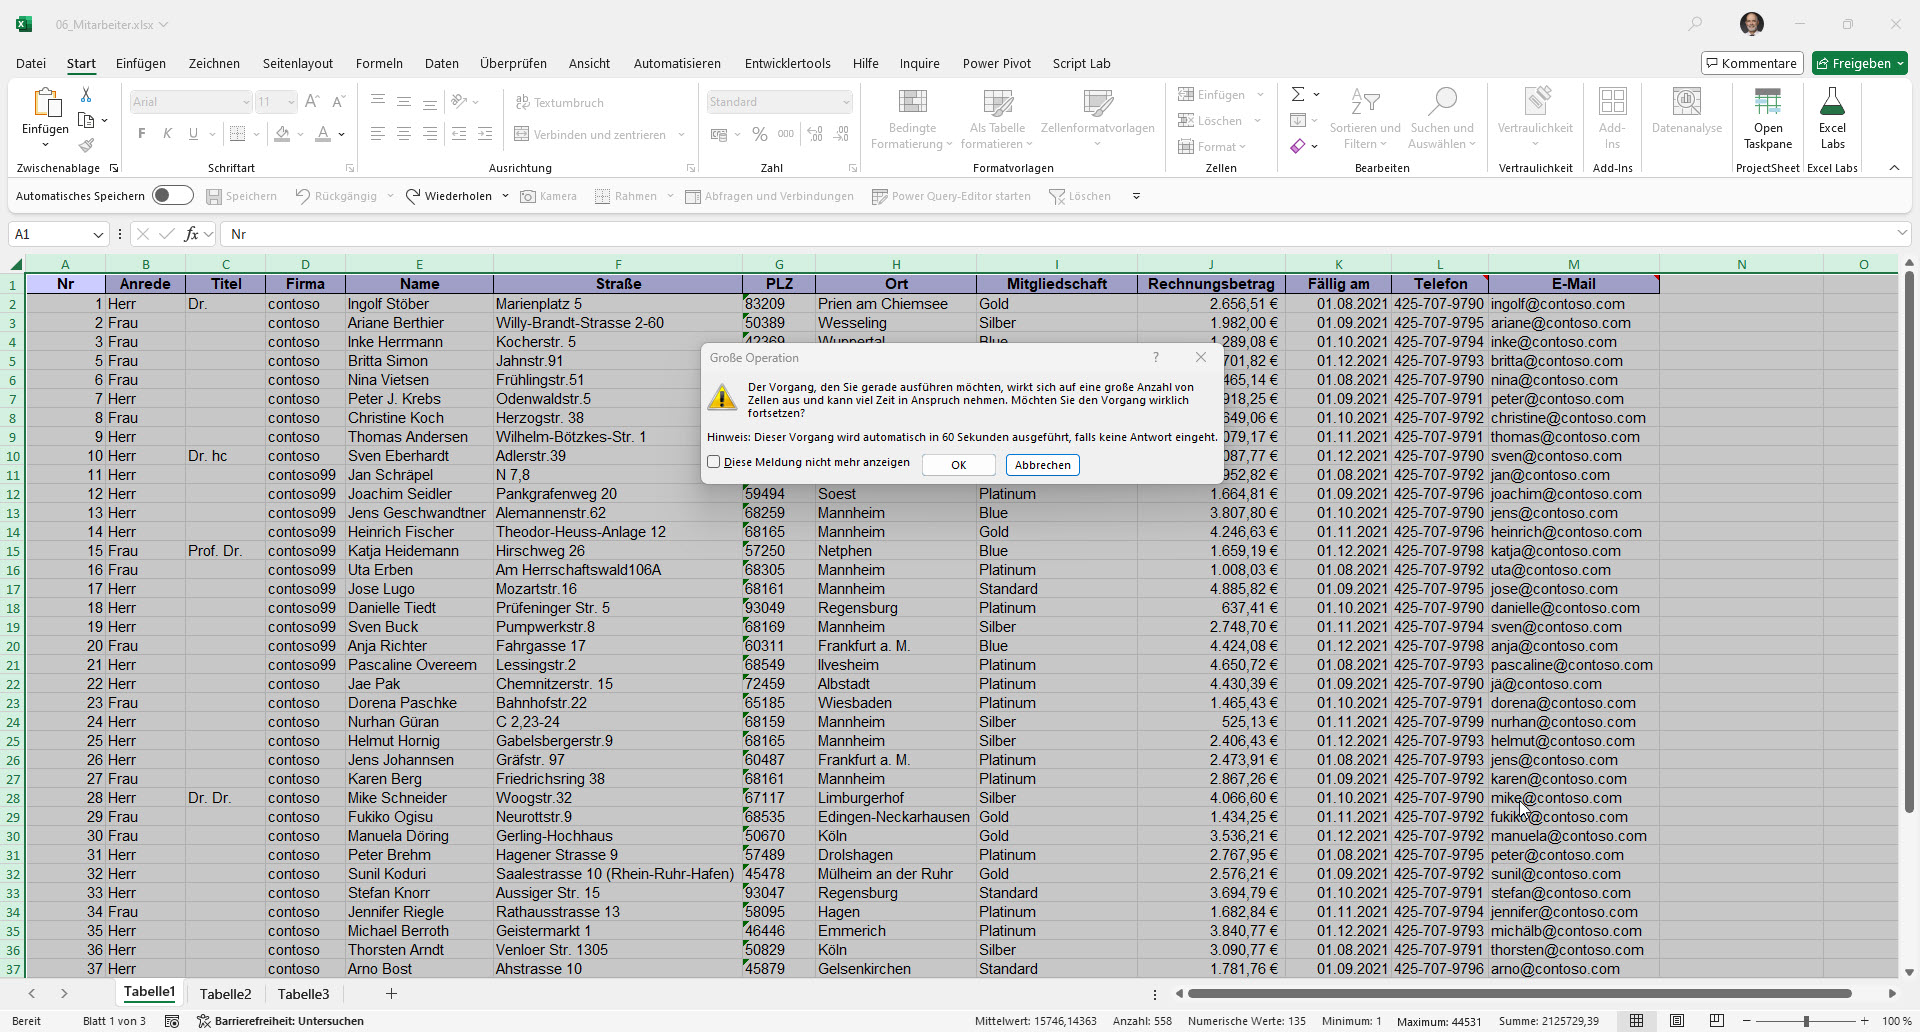Switch to page layout view icon
The image size is (1920, 1032).
pos(1677,1021)
